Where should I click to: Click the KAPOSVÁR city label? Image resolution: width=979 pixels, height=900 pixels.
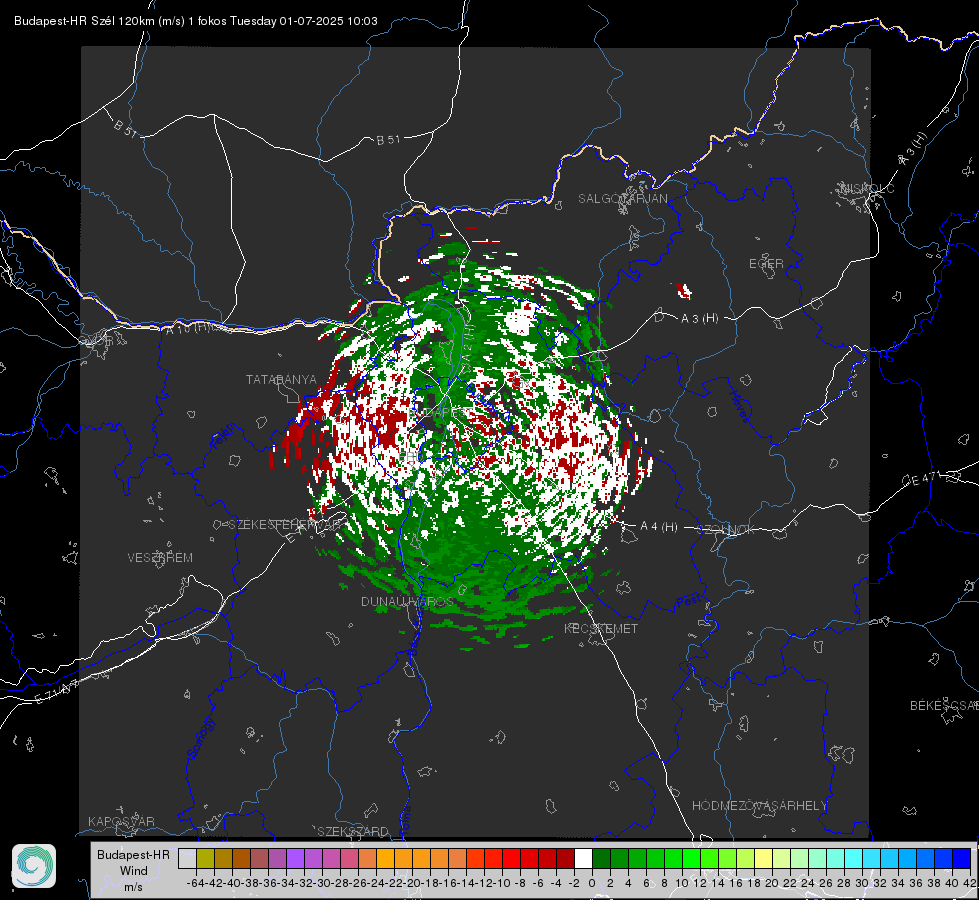click(x=121, y=821)
